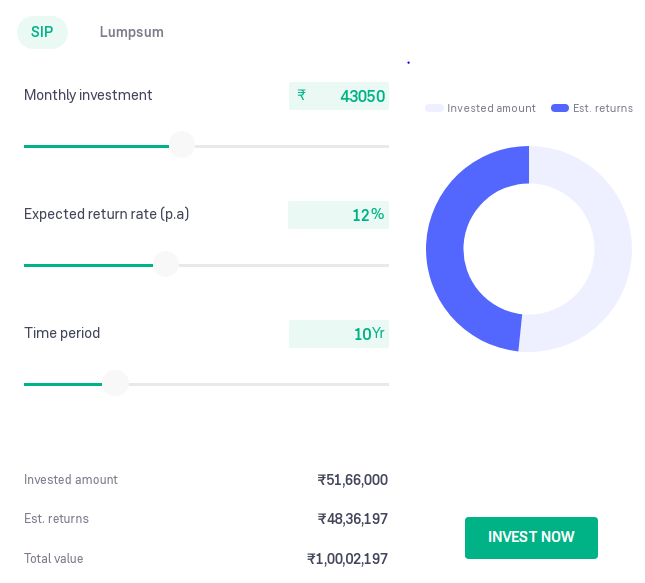Click the expected return rate slider handle

click(166, 265)
